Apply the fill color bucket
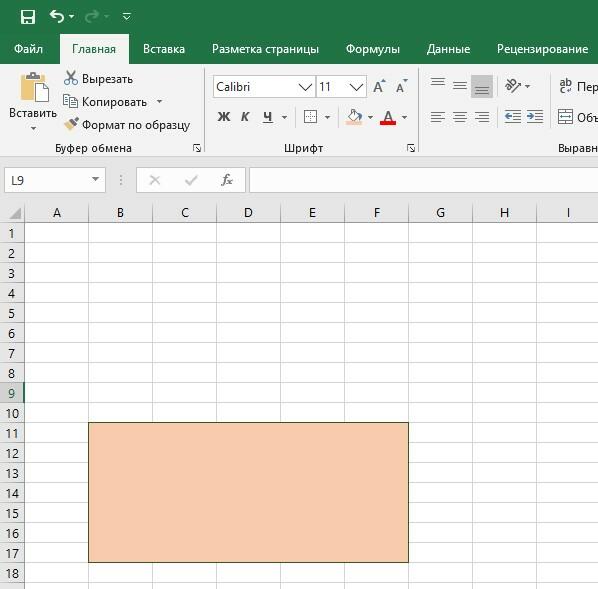The width and height of the screenshot is (598, 589). click(x=354, y=117)
